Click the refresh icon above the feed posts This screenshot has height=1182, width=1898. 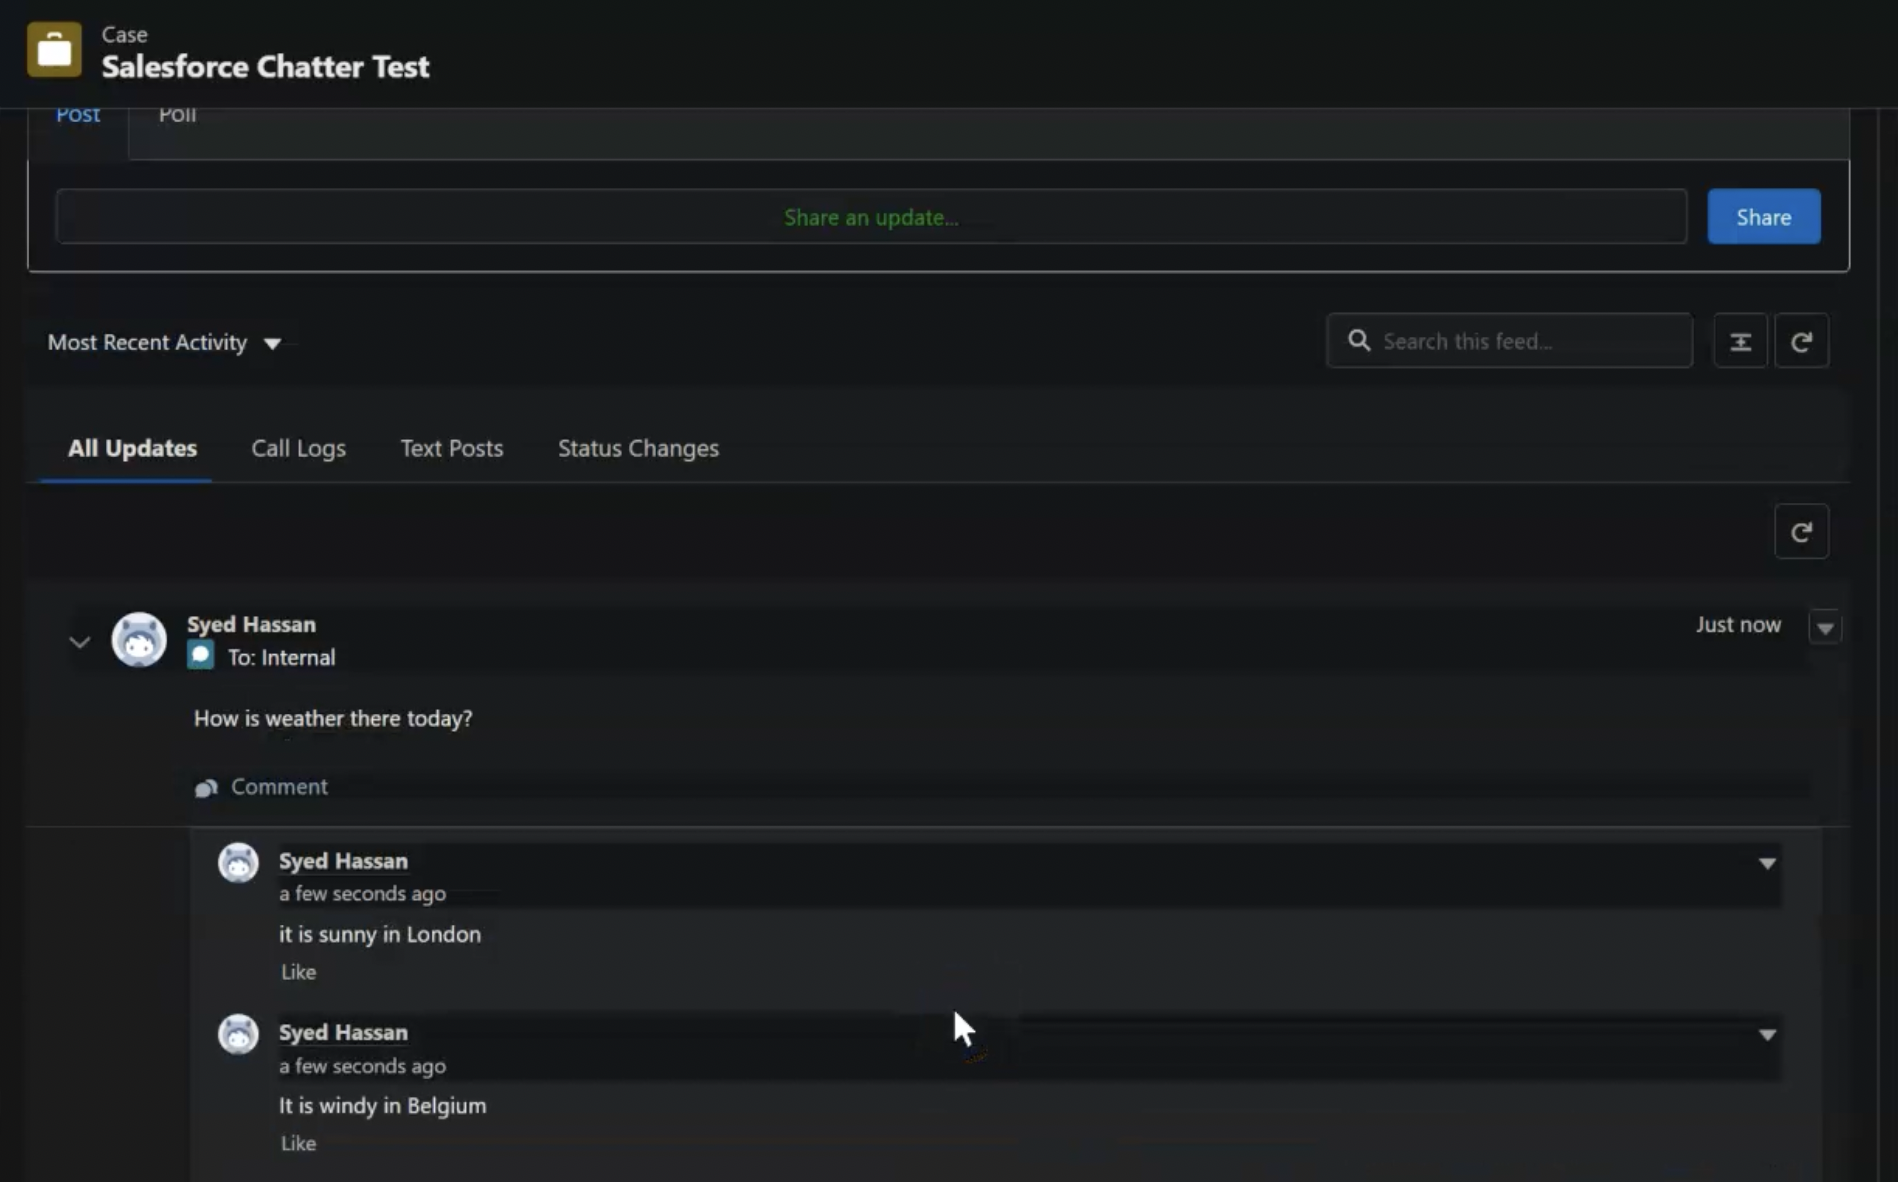click(x=1801, y=531)
